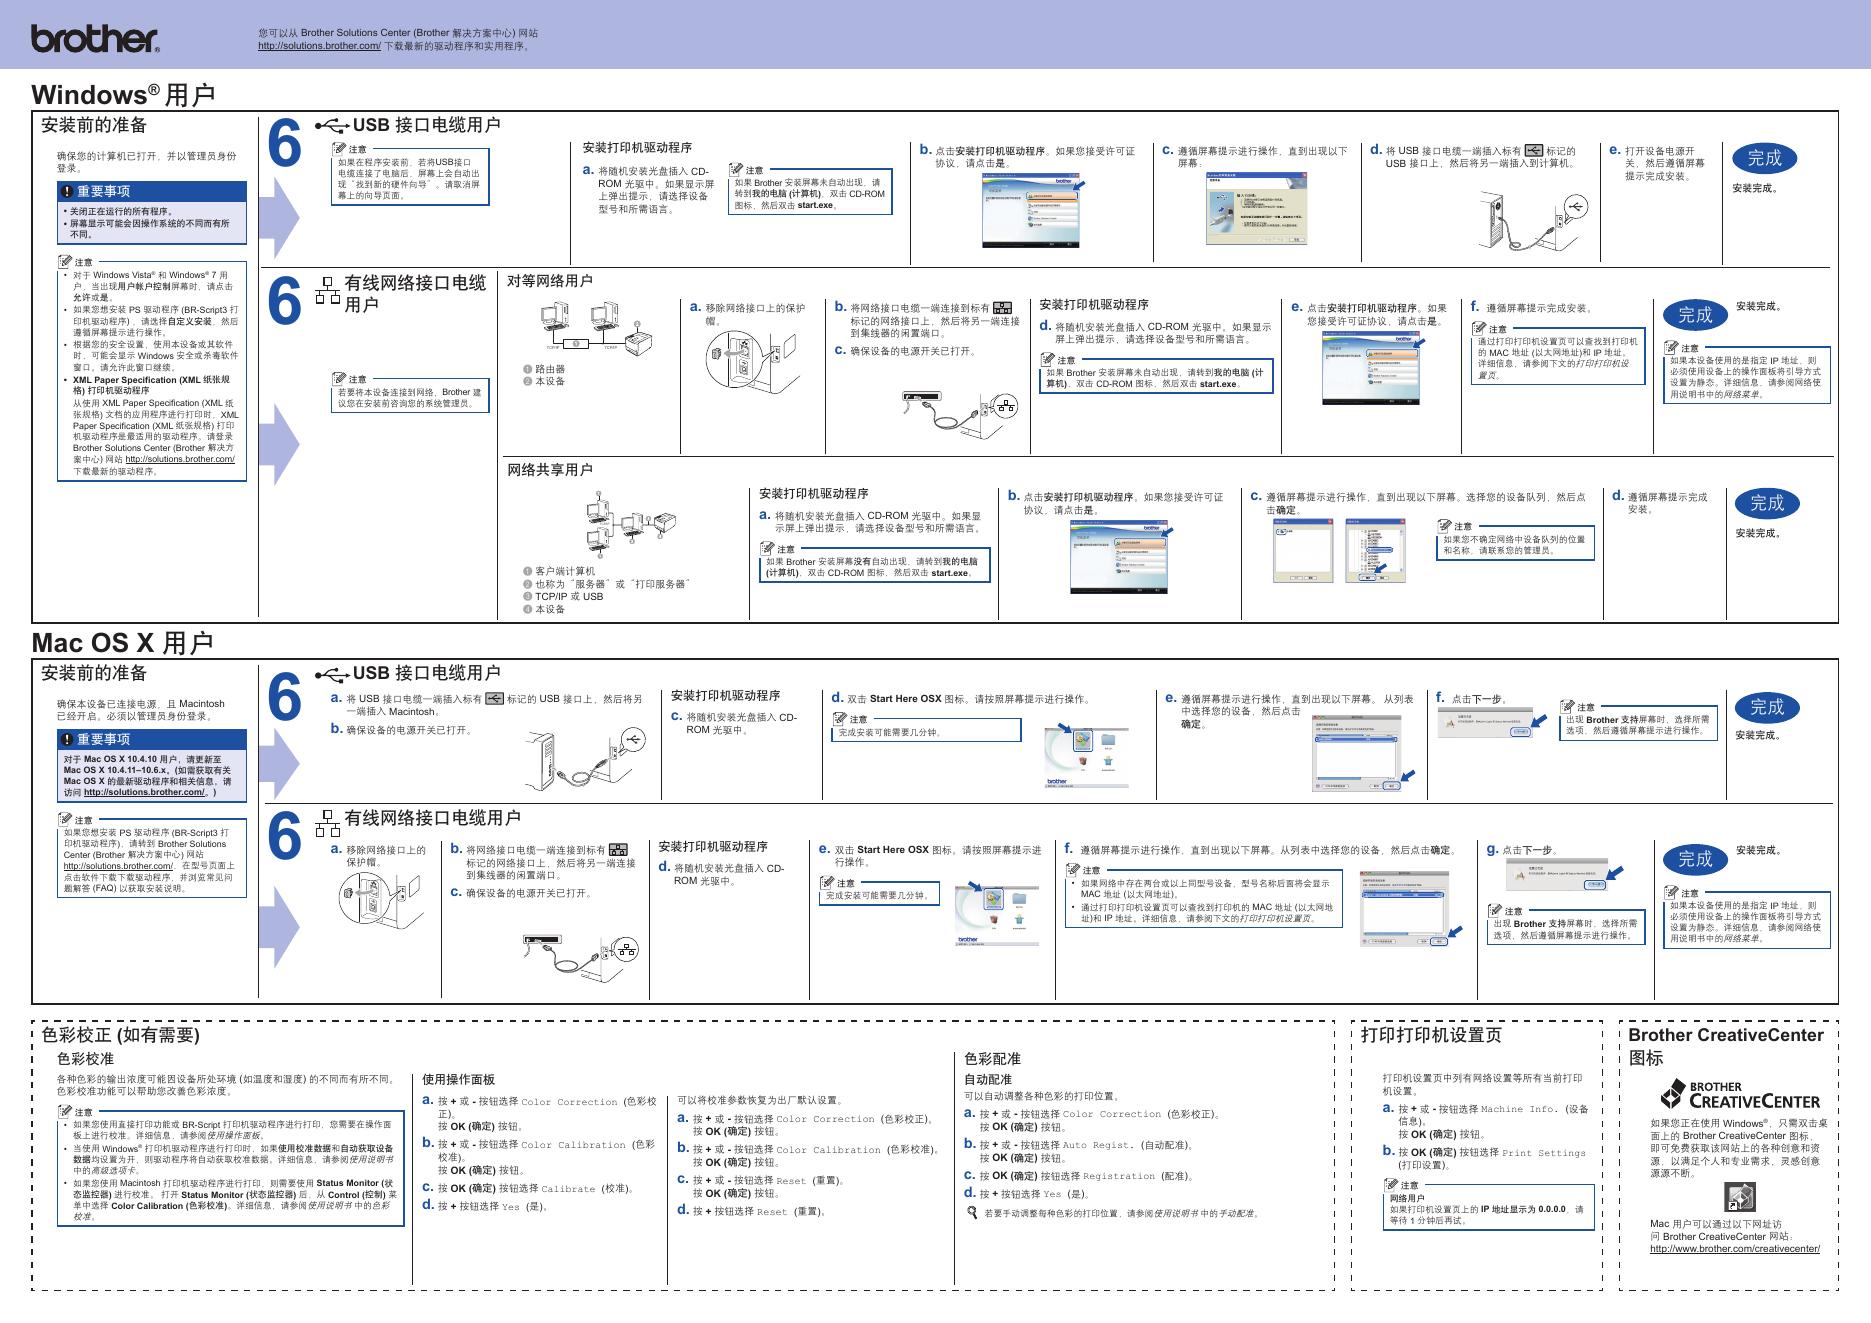The height and width of the screenshot is (1323, 1871).
Task: Click the 色彩校正 (如有需要) heading
Action: 121,1035
